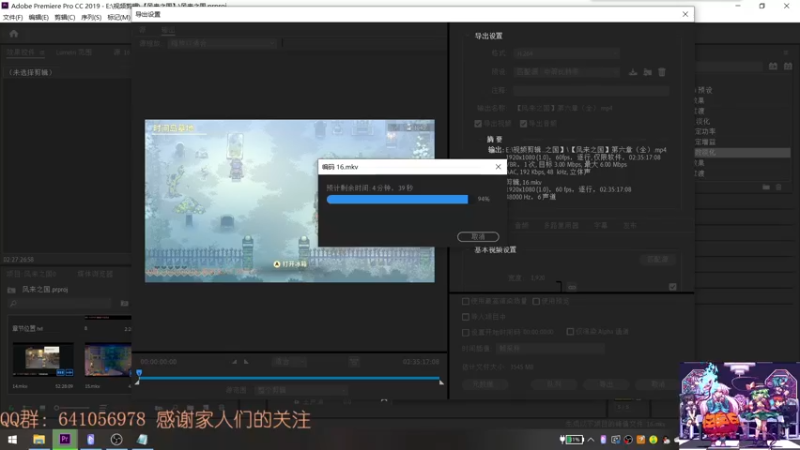This screenshot has height=450, width=800.
Task: Open the 适合 zoom-fit dropdown
Action: [x=288, y=362]
